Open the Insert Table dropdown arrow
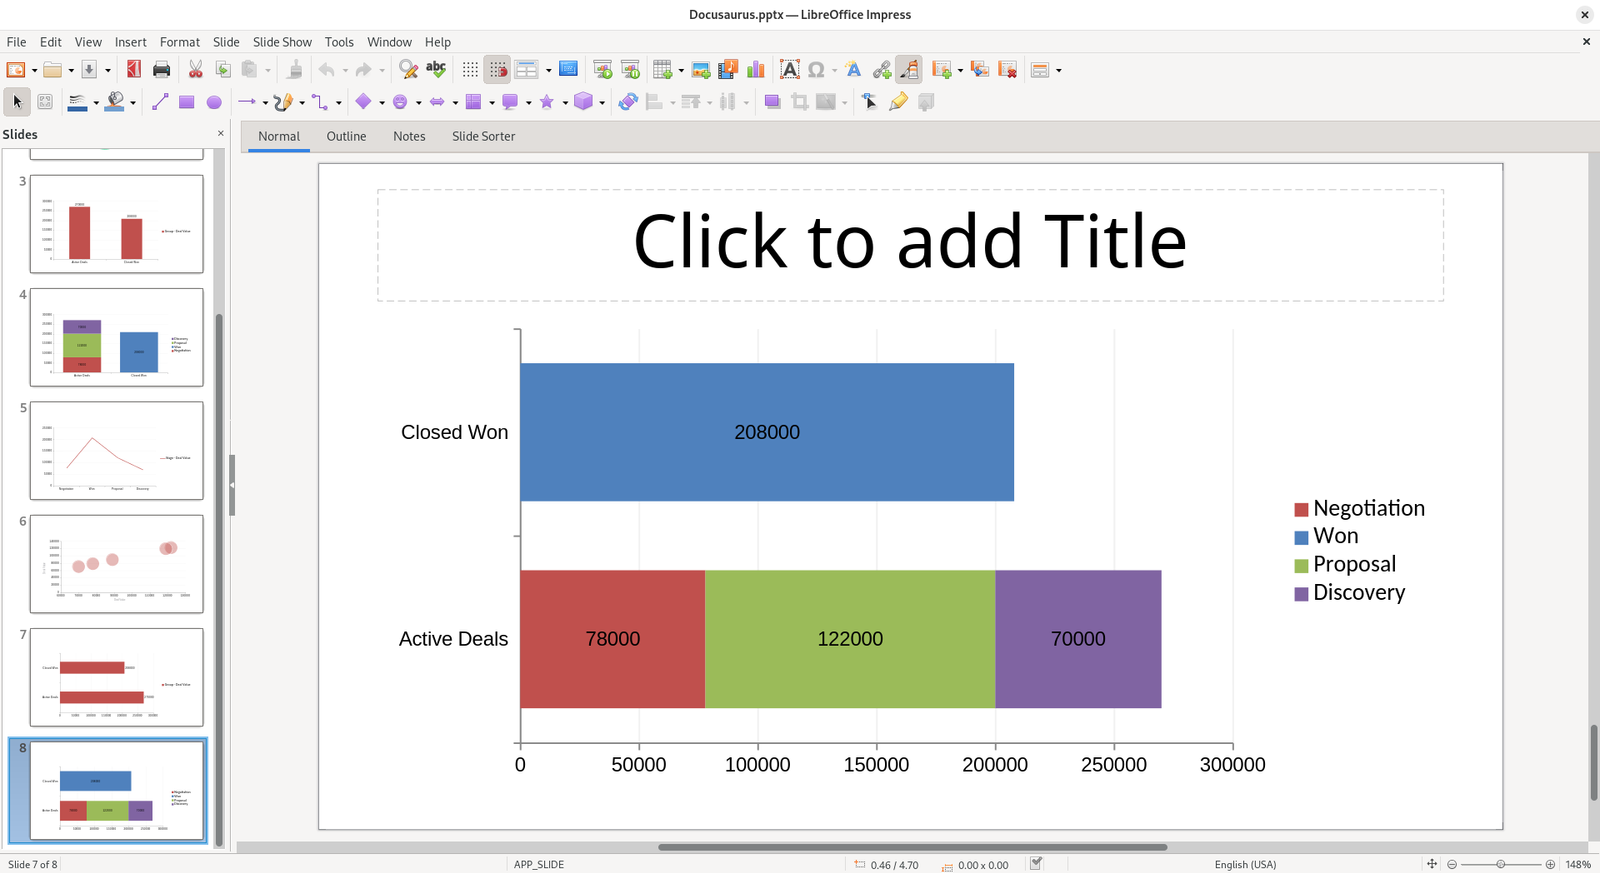 [681, 70]
